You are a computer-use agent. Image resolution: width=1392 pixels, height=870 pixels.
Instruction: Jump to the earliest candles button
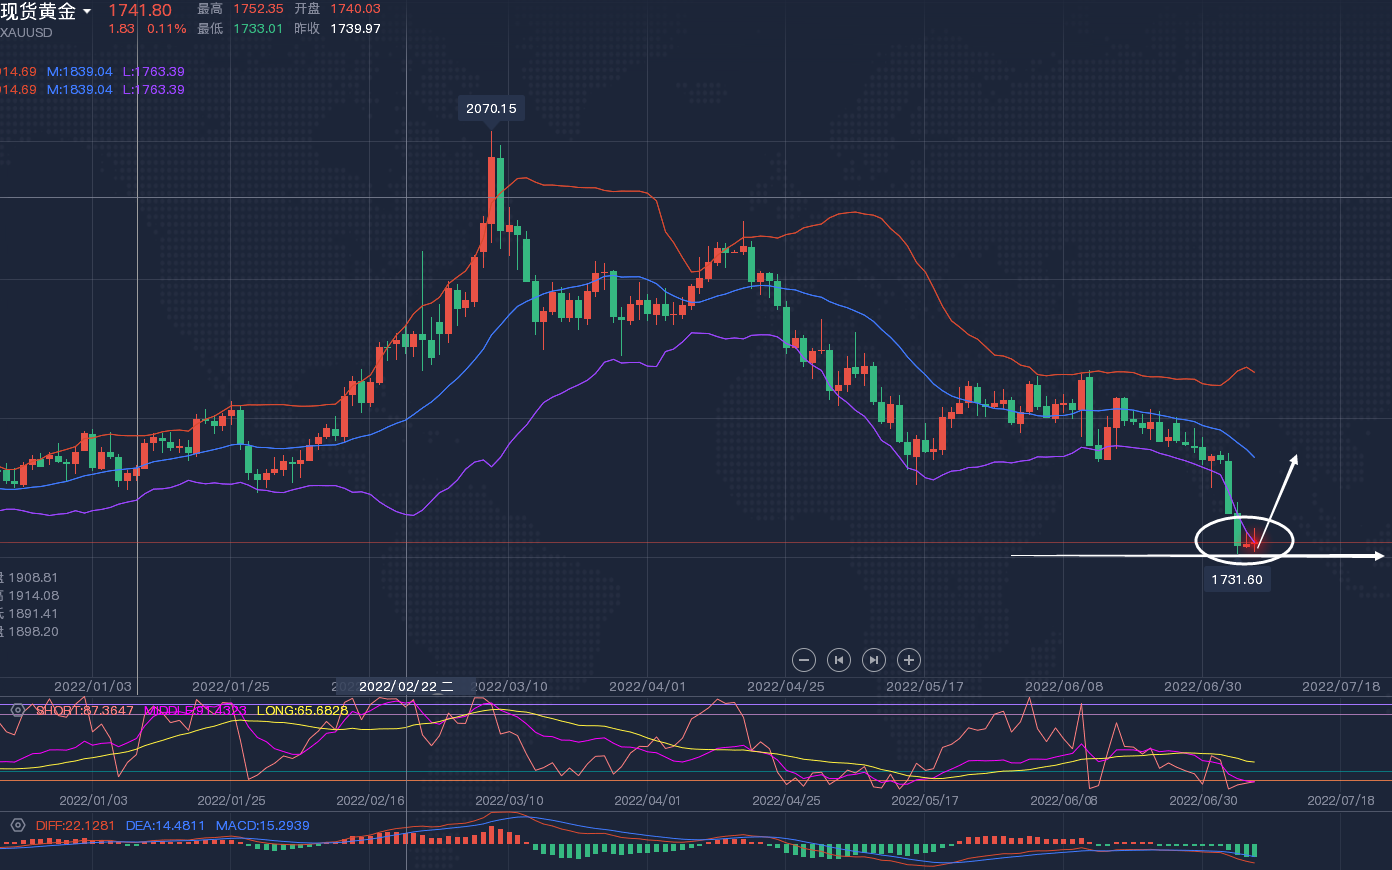pyautogui.click(x=839, y=660)
